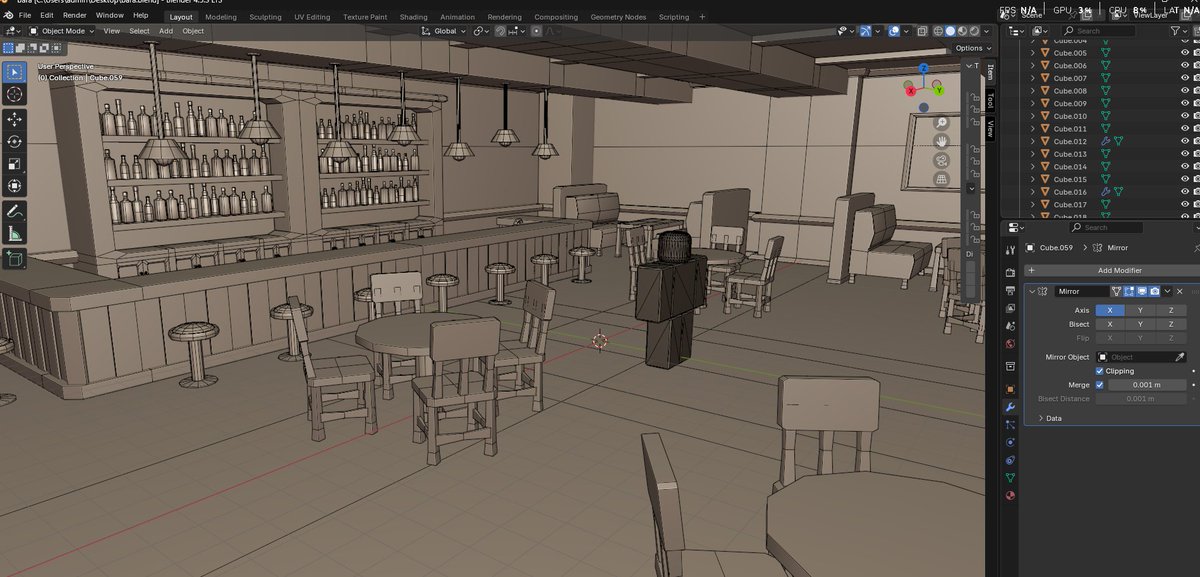Select the Rotate tool

point(15,141)
